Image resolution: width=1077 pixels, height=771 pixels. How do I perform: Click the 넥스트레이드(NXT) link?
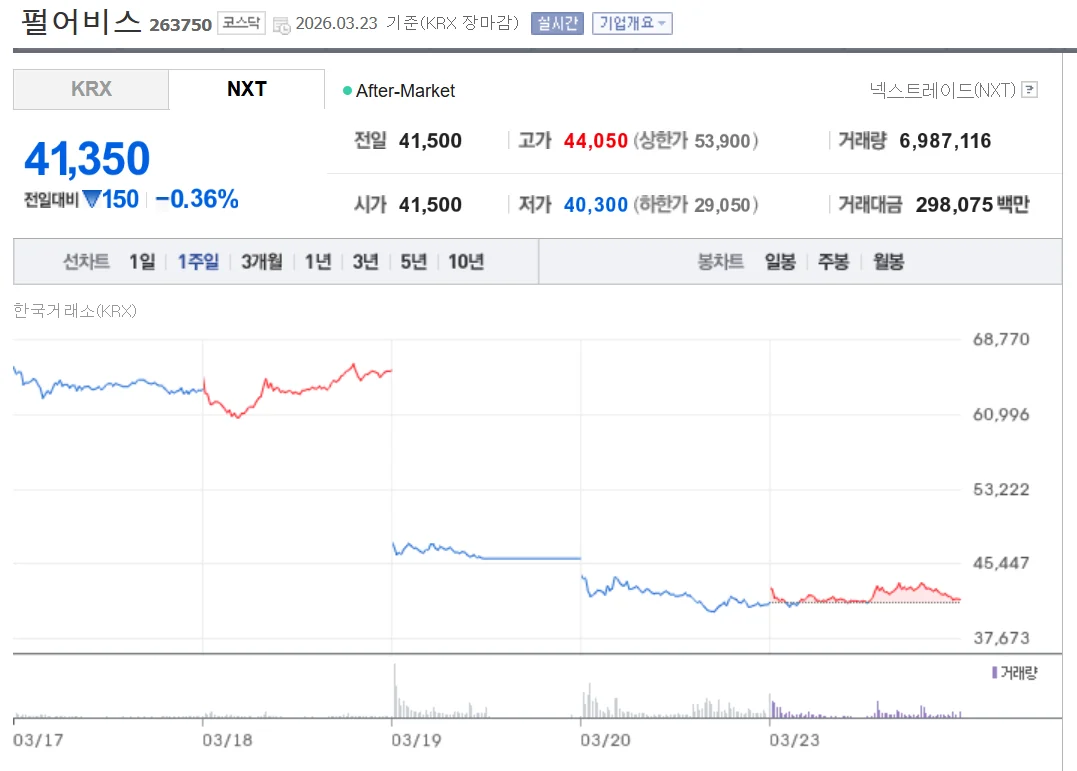[x=942, y=90]
